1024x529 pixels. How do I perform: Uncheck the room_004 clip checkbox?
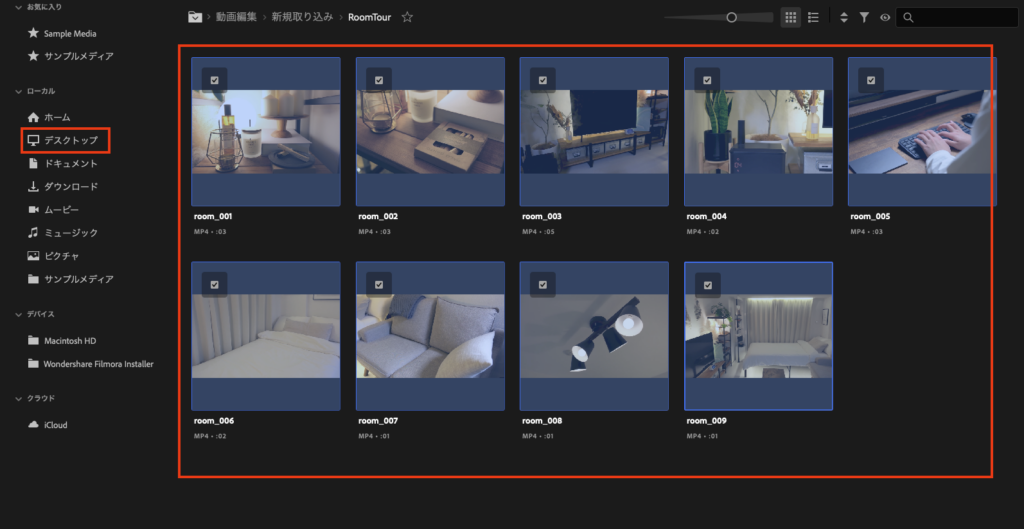coord(707,80)
